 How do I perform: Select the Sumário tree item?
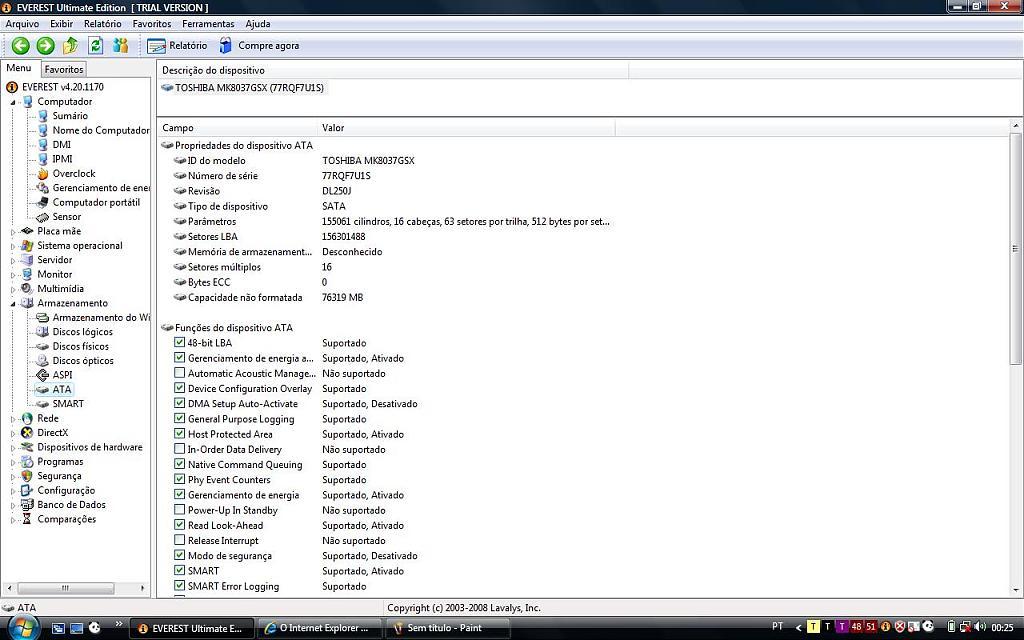click(x=70, y=116)
